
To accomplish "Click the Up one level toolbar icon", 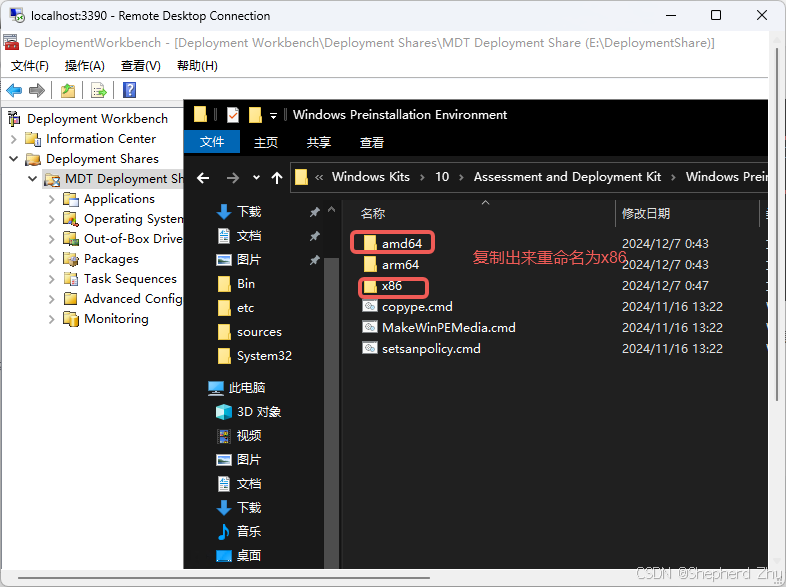I will click(x=68, y=91).
